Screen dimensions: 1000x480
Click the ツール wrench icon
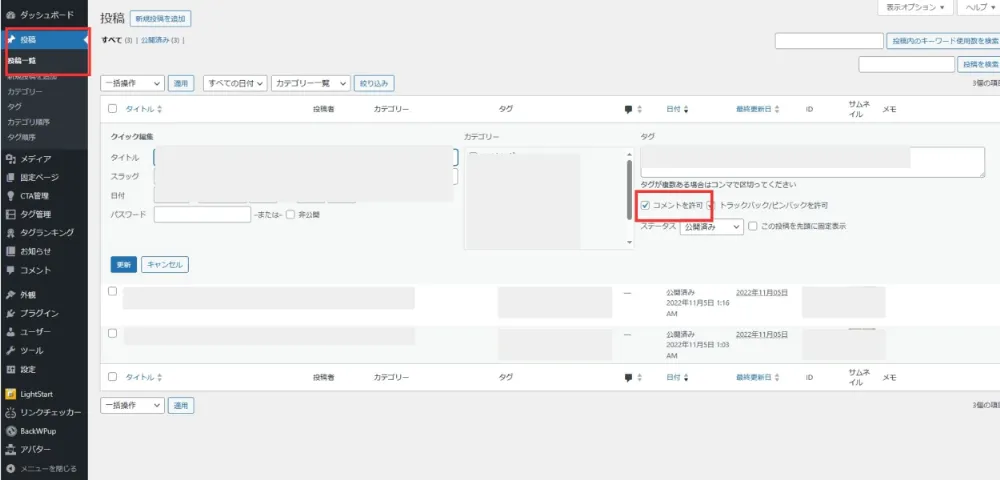pyautogui.click(x=10, y=351)
